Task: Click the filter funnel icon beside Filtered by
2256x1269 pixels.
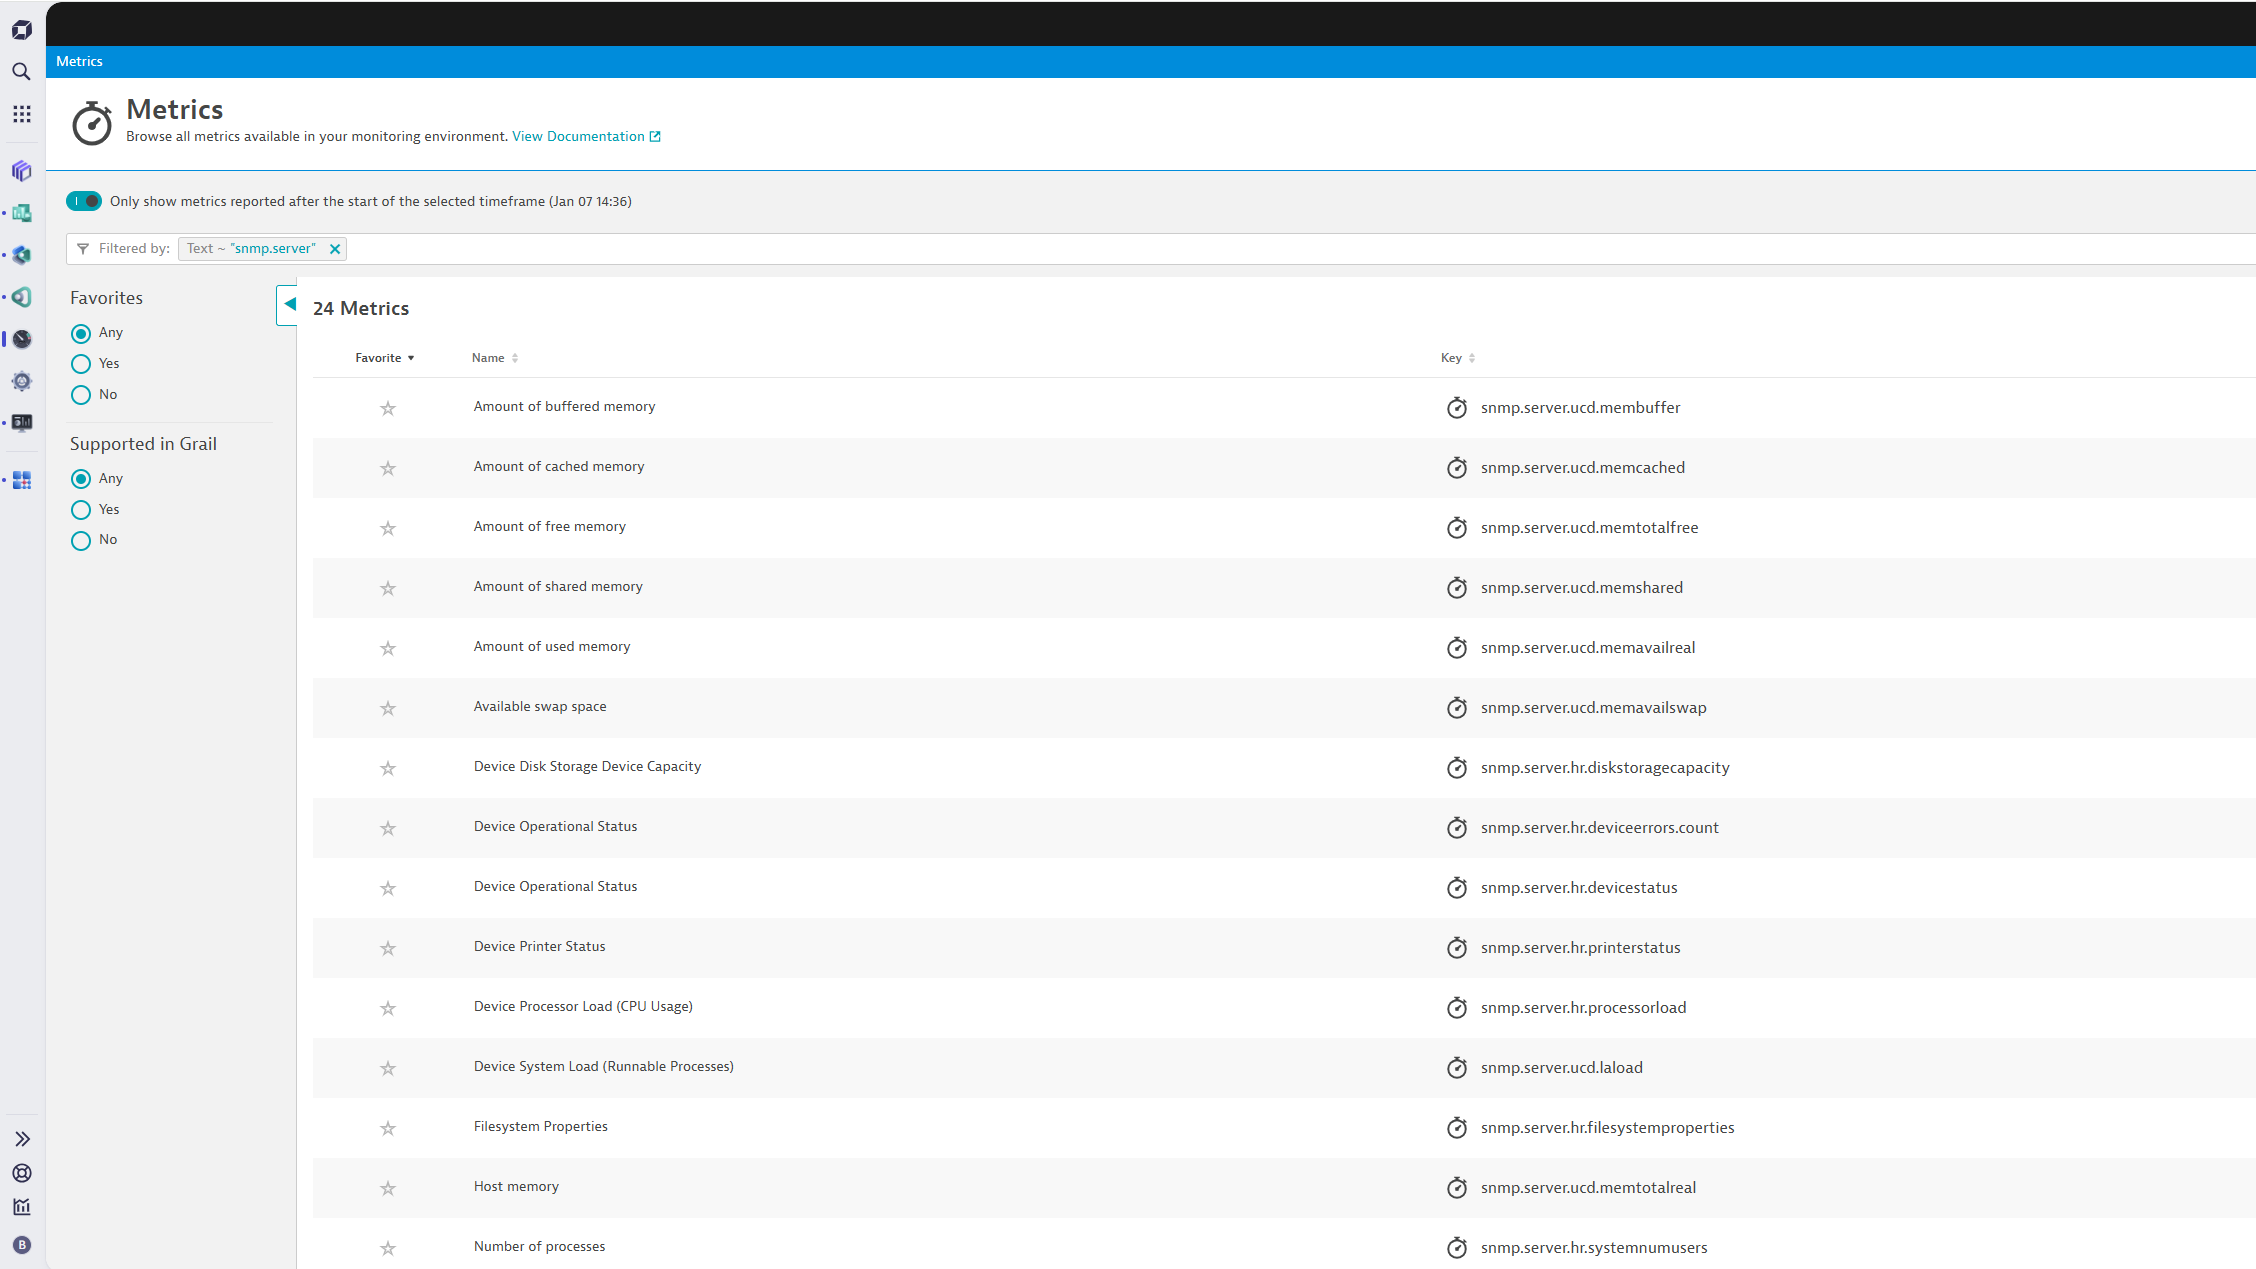Action: (82, 248)
